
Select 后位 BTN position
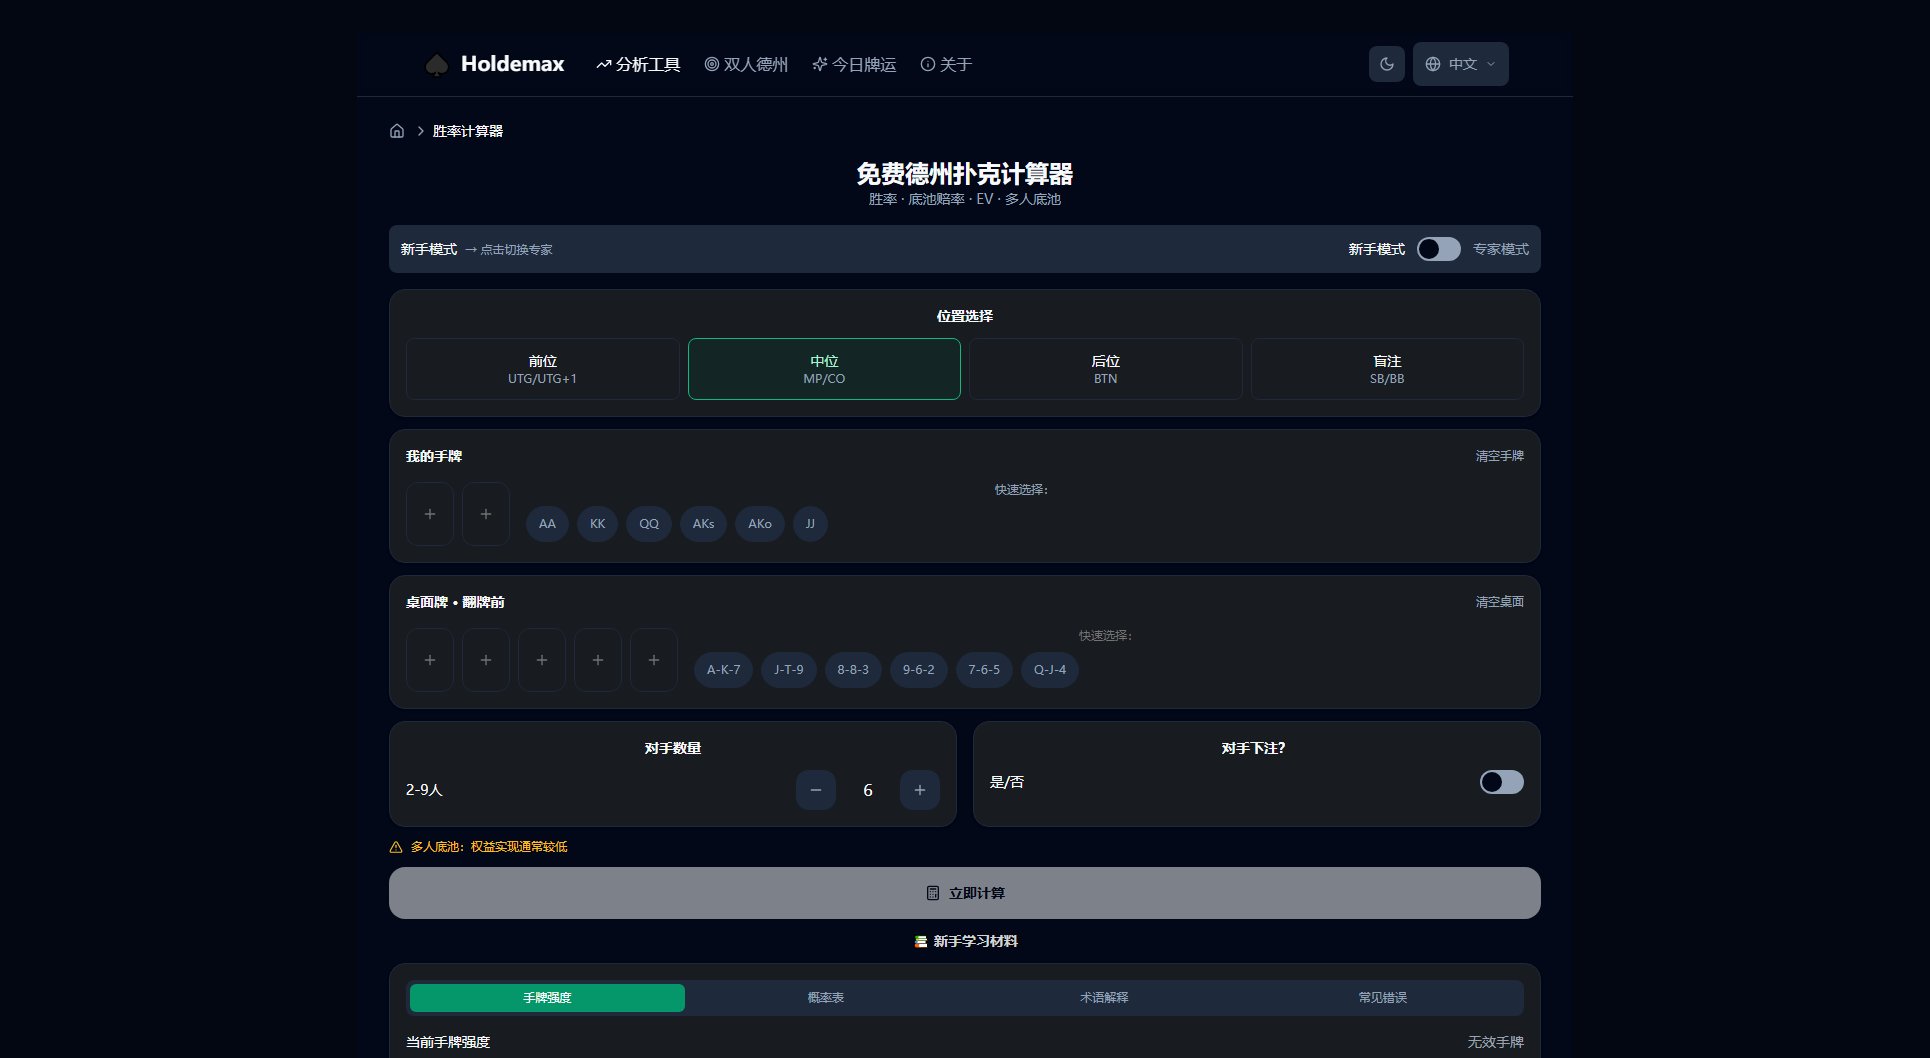click(x=1105, y=369)
